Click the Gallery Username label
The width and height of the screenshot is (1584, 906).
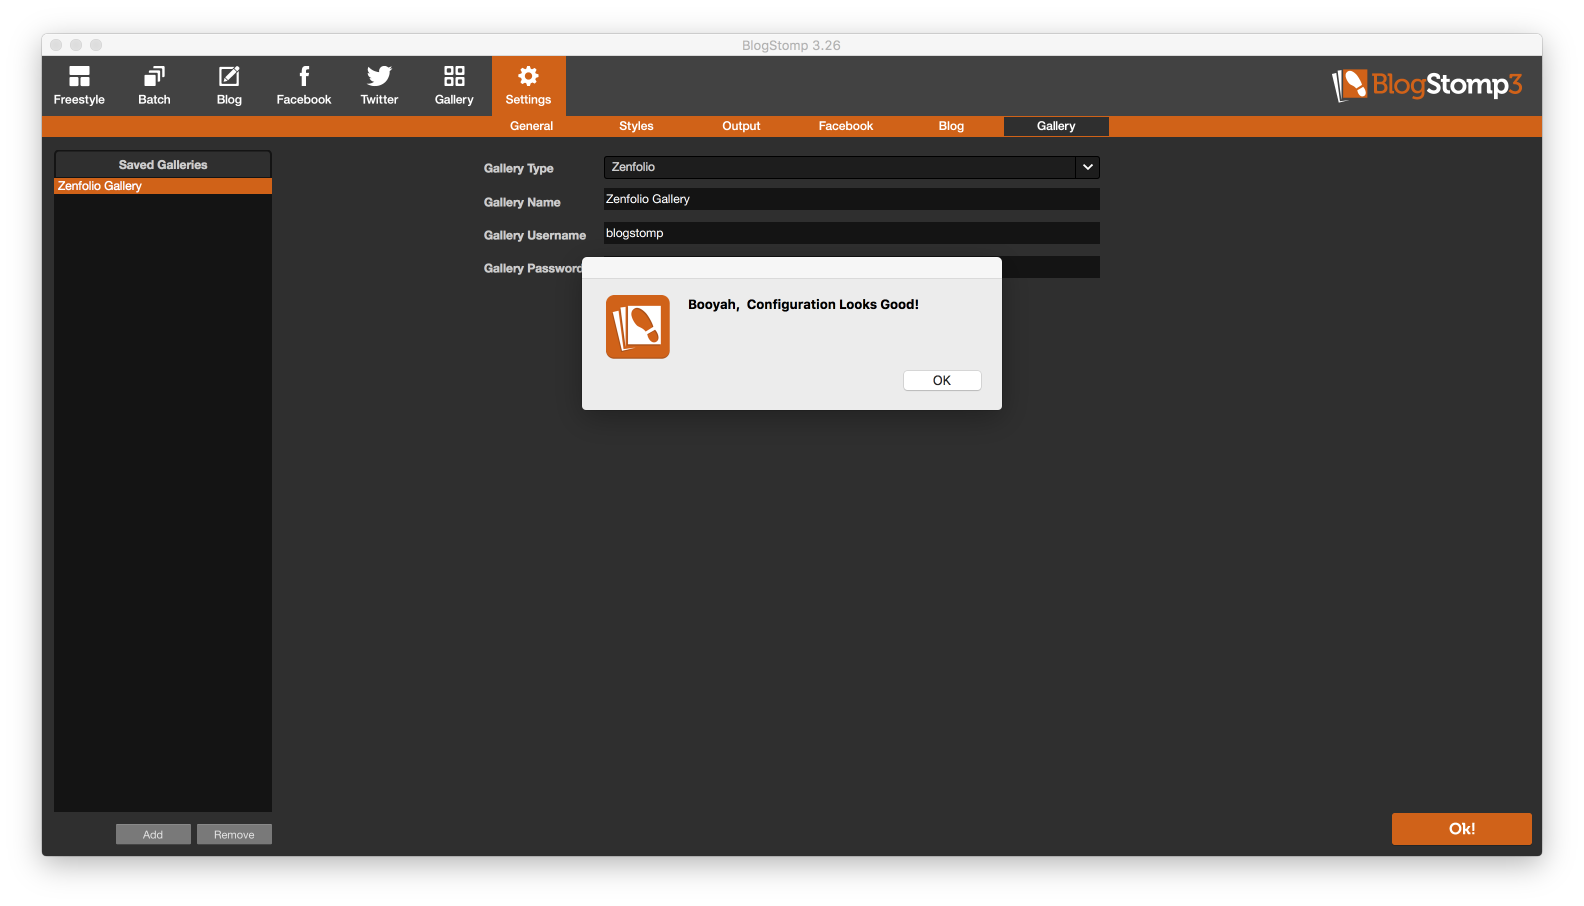pos(535,235)
